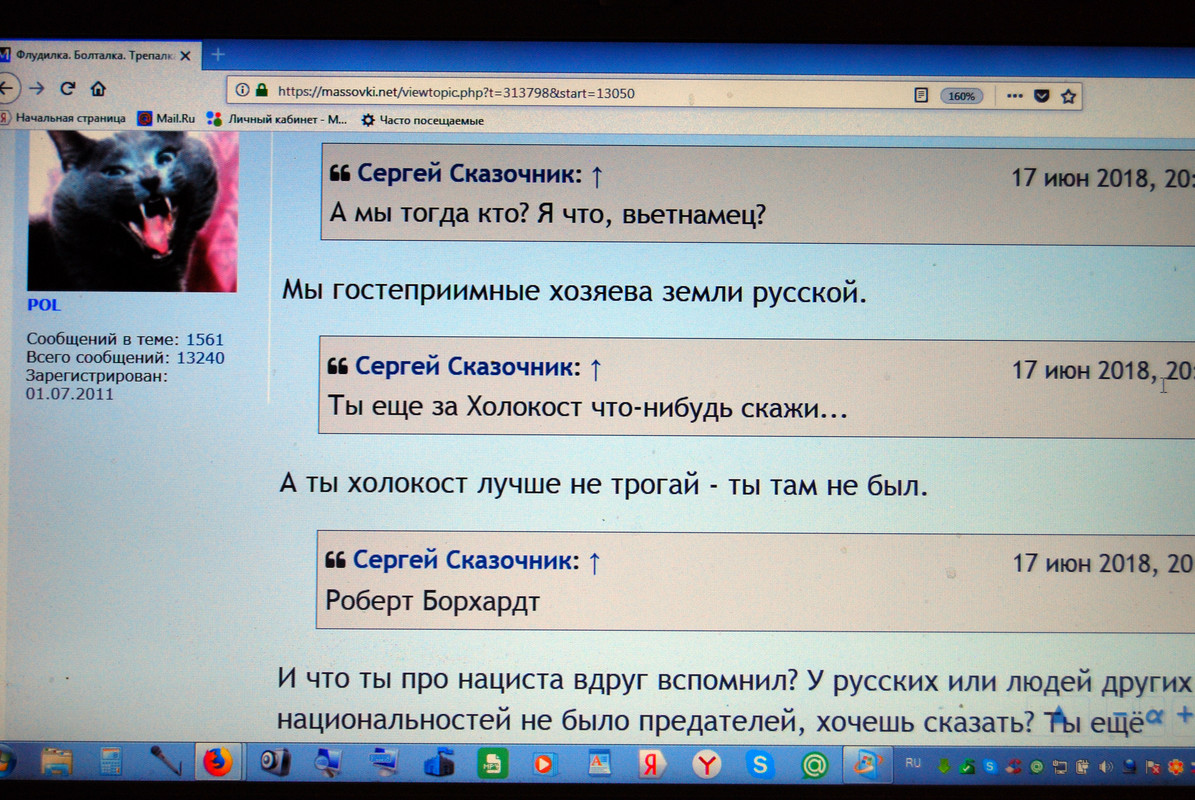Launch Yandex Browser from the Y taskbar icon

tap(706, 764)
